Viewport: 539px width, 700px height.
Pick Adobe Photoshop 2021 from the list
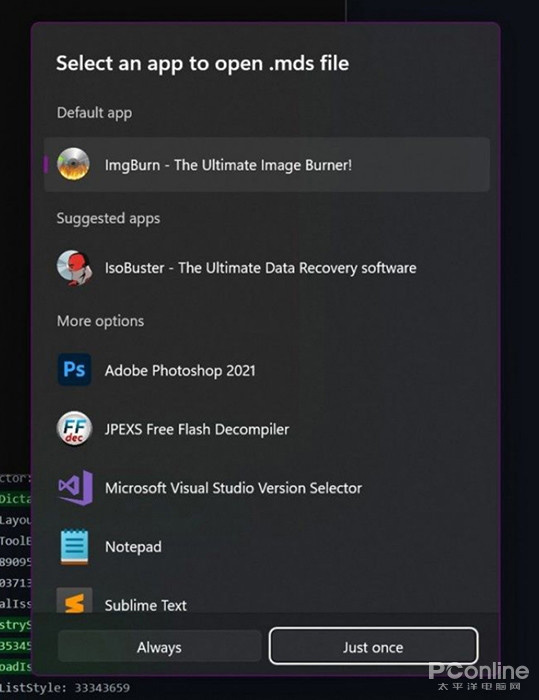click(x=267, y=370)
